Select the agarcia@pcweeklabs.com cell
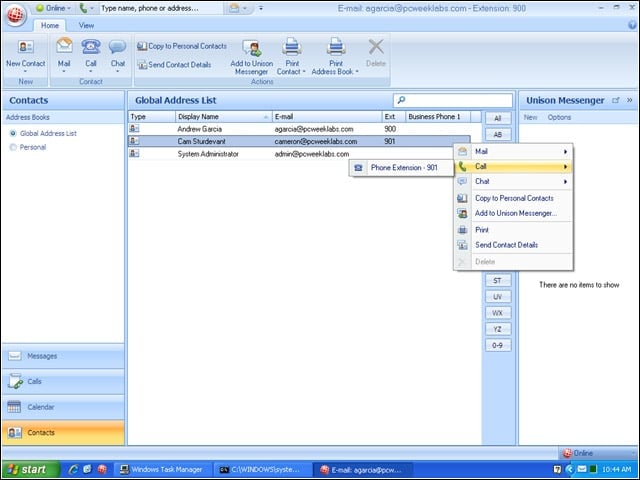 pos(314,129)
